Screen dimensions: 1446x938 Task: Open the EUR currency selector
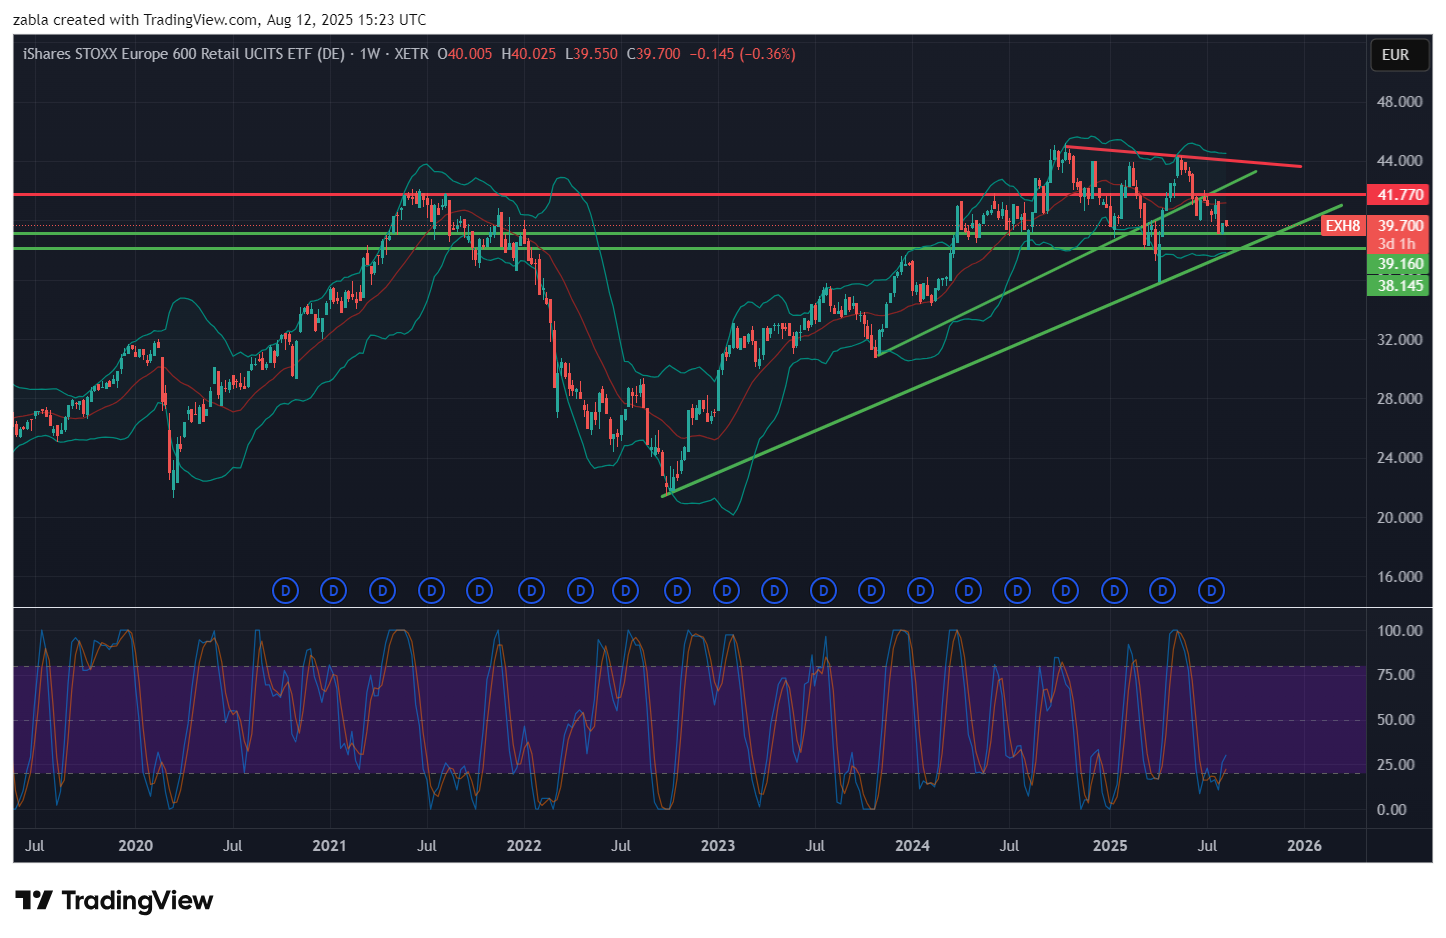pos(1395,55)
